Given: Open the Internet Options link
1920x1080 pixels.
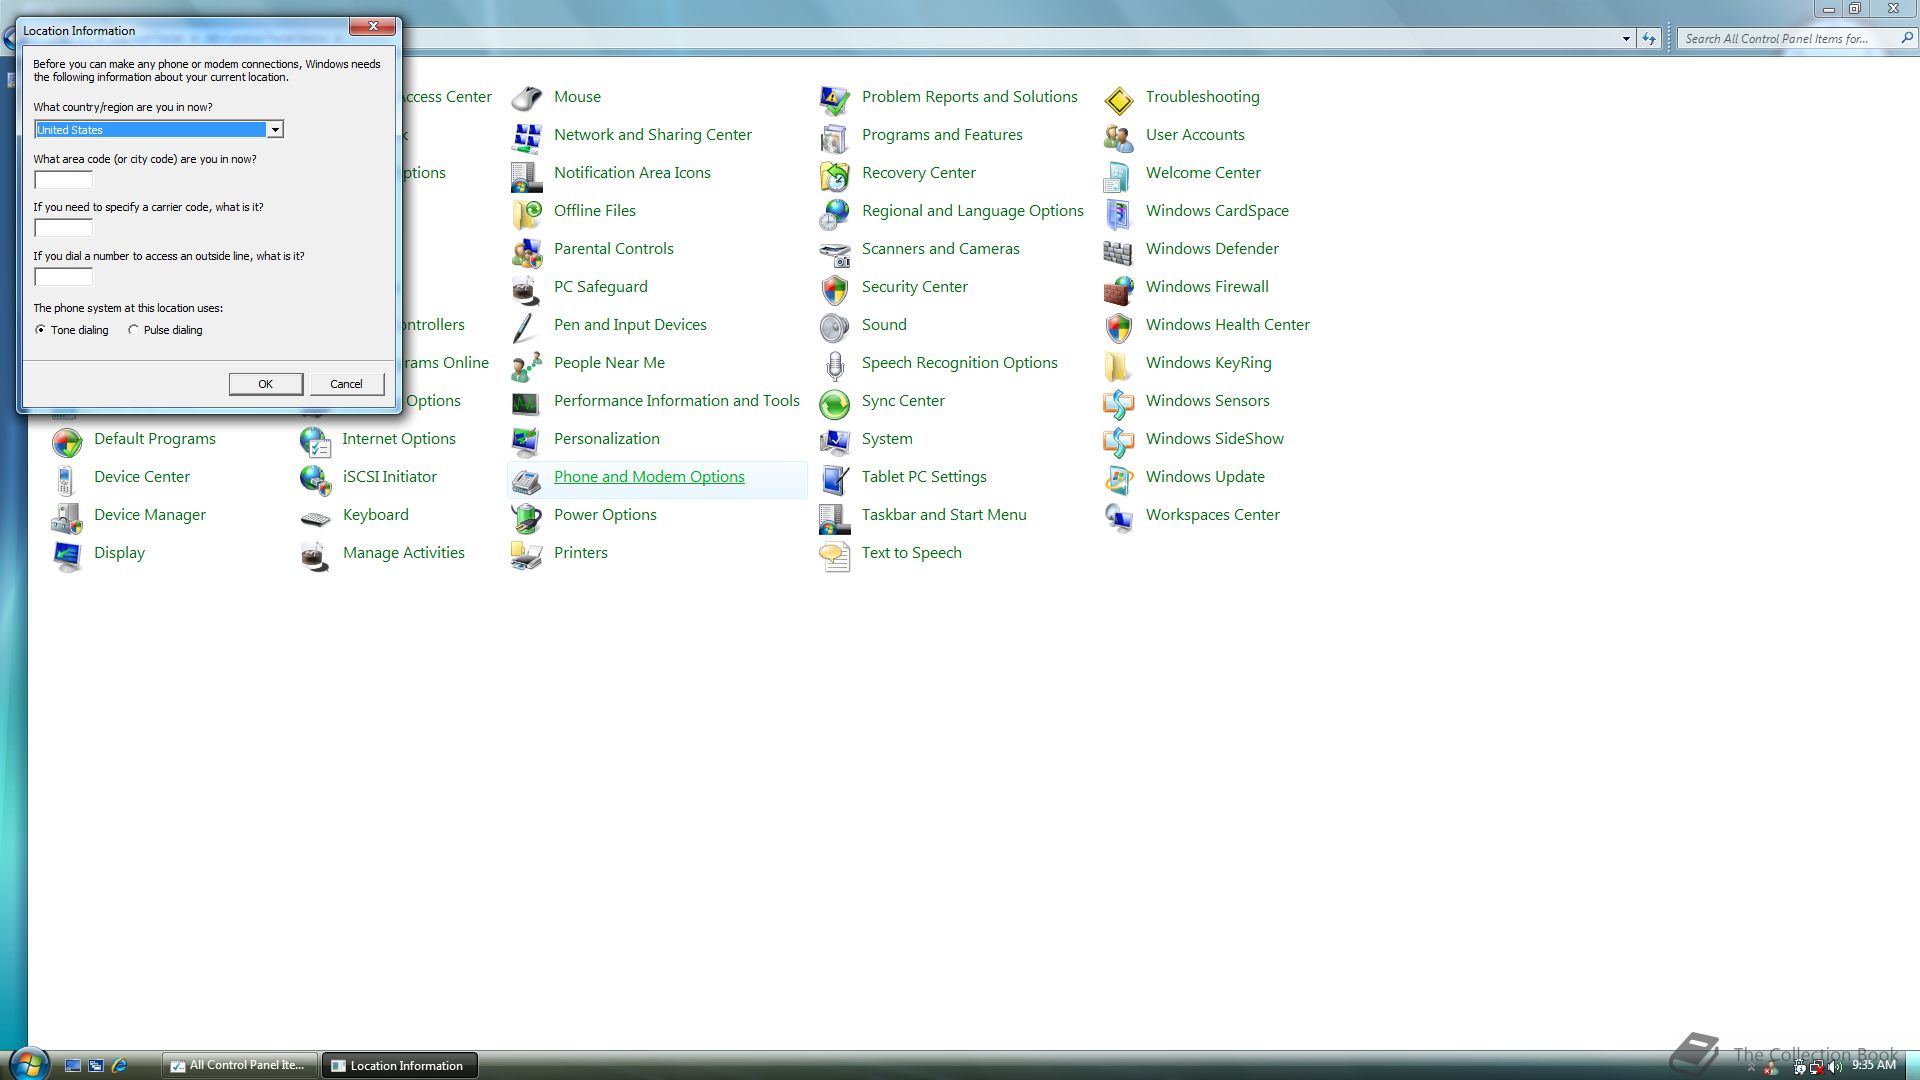Looking at the screenshot, I should coord(399,439).
